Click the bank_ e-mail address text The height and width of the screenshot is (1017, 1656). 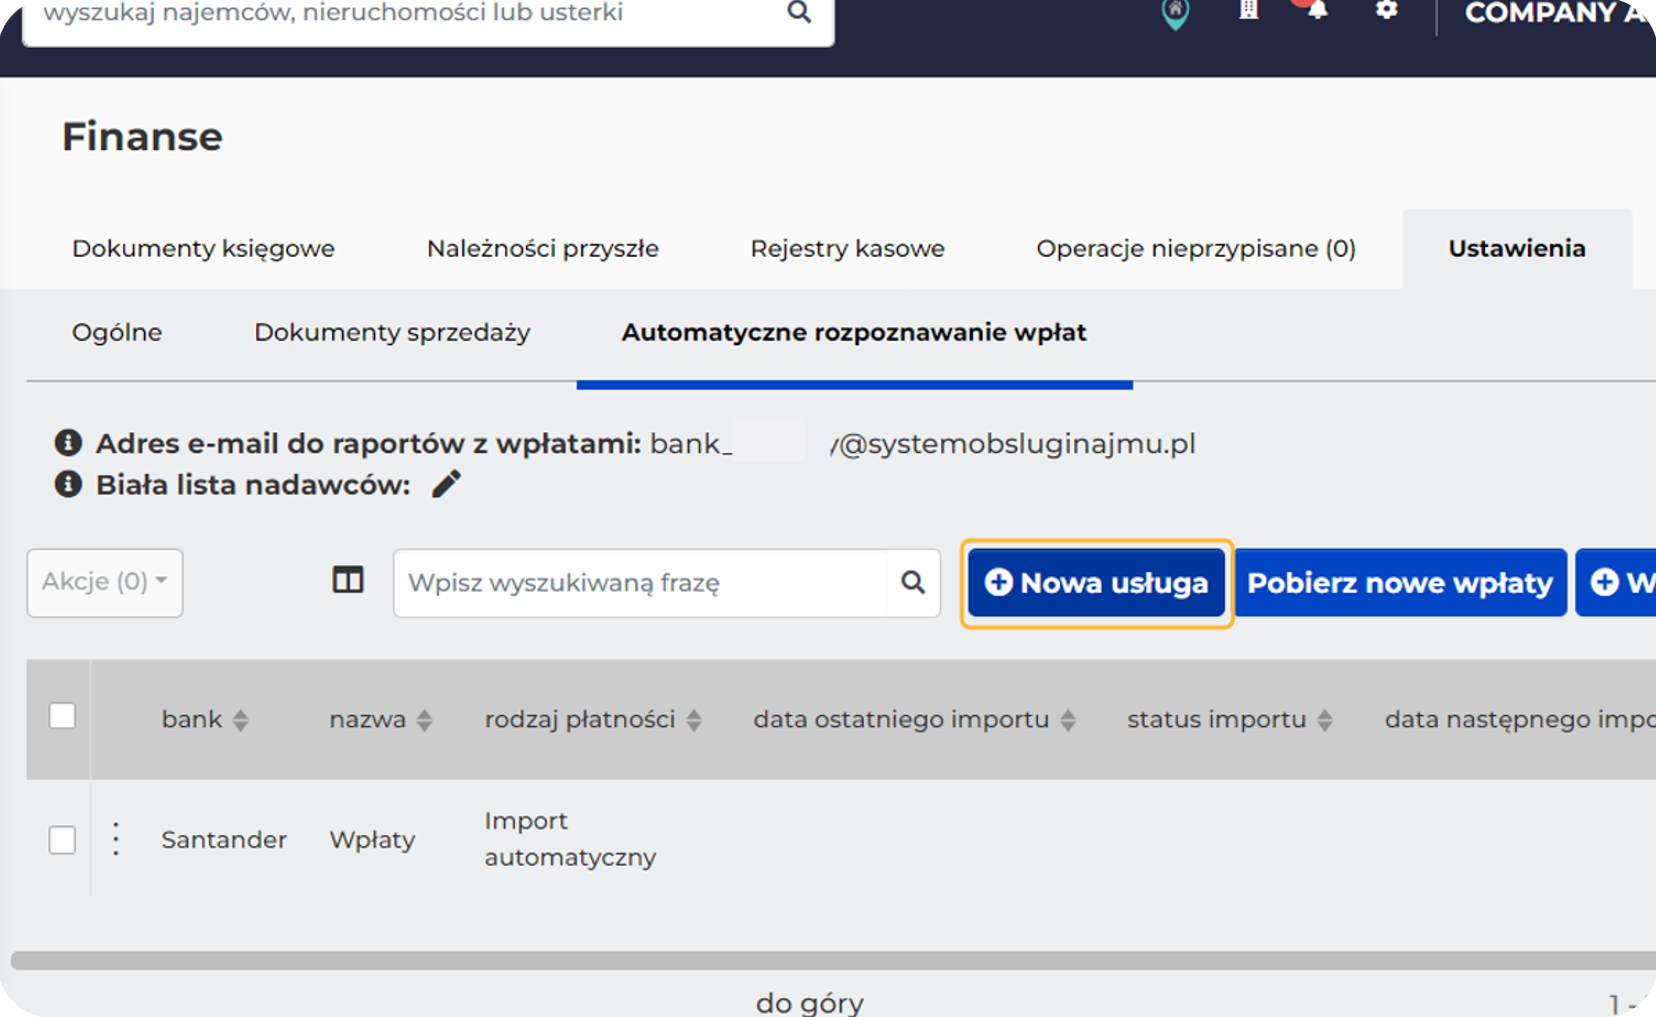click(x=922, y=443)
